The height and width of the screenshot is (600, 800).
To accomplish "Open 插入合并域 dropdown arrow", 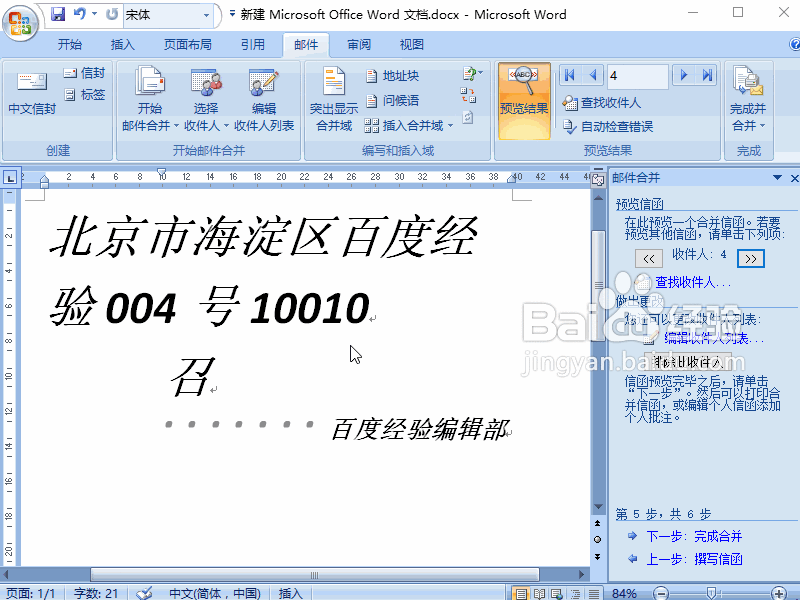I will point(450,126).
